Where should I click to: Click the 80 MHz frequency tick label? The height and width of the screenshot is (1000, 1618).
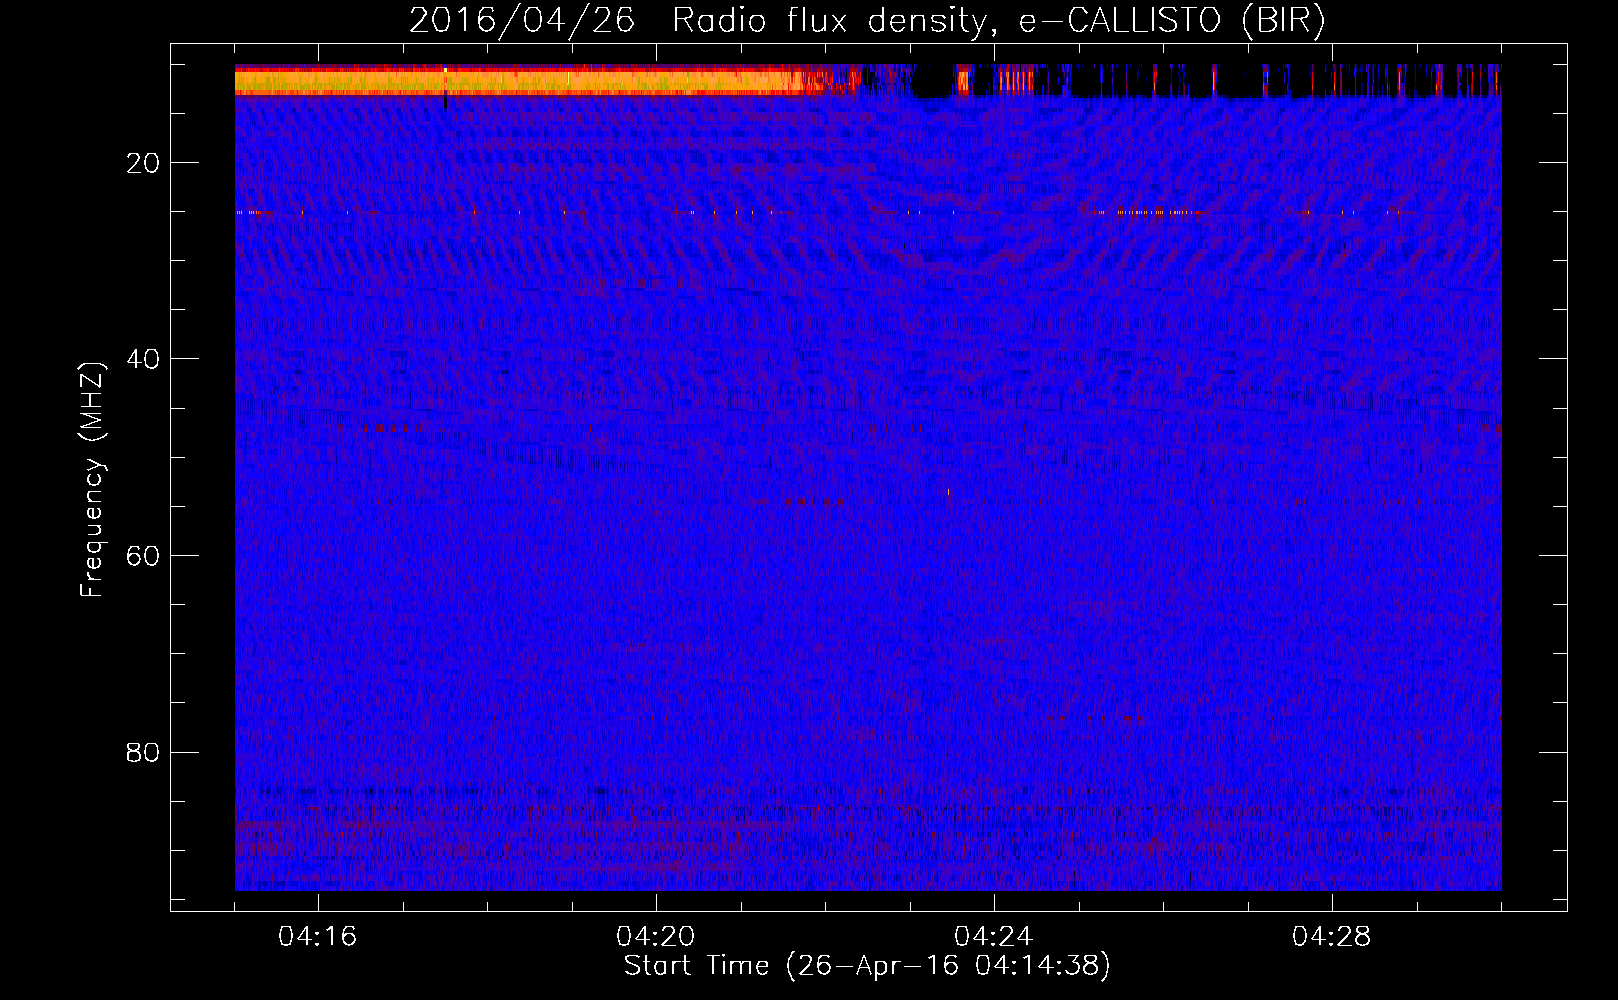point(144,752)
